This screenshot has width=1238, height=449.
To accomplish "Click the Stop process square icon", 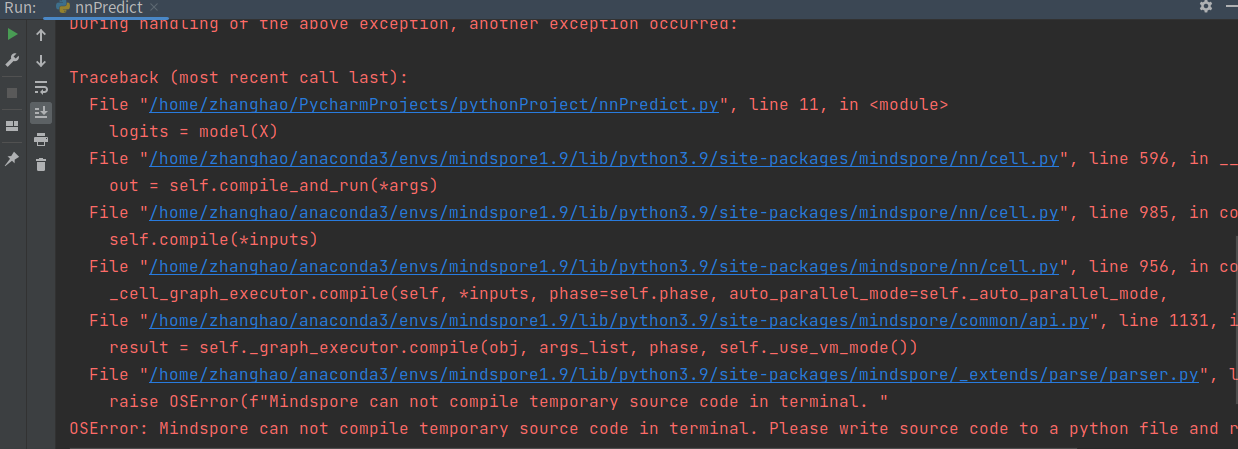I will pos(12,93).
